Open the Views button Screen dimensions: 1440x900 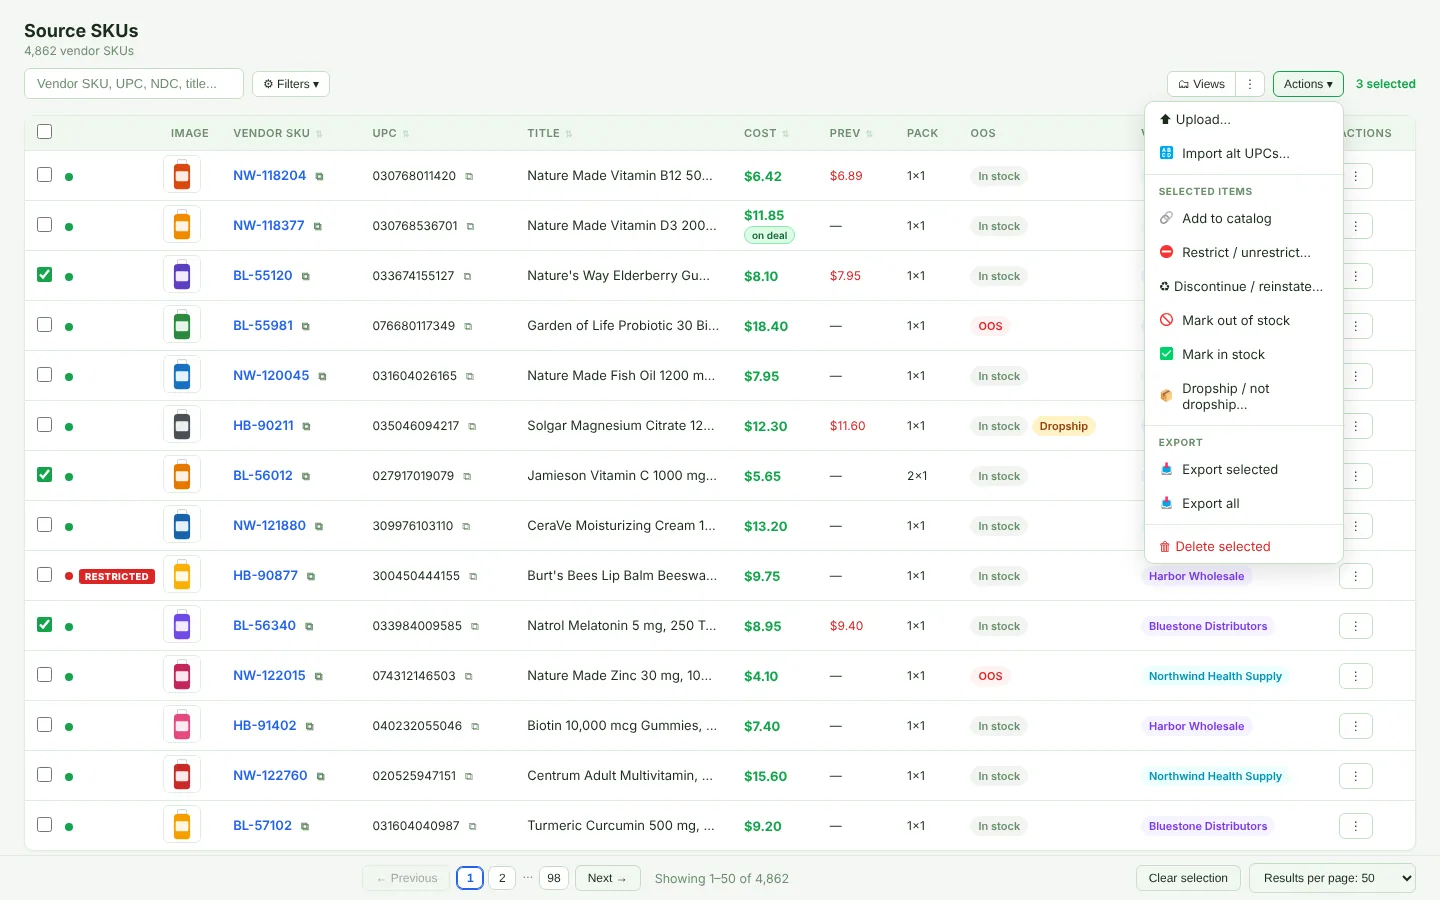coord(1202,84)
